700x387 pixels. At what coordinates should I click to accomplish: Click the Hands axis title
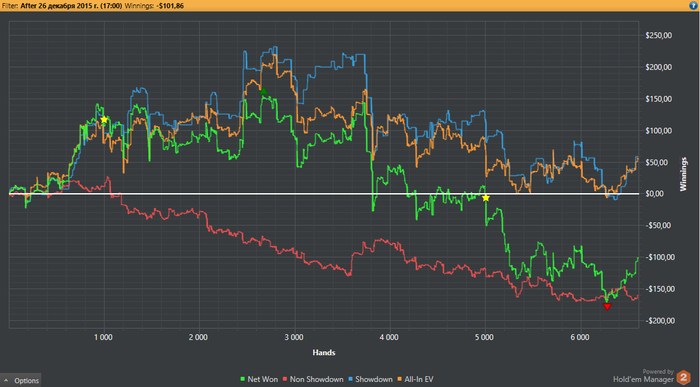point(324,353)
